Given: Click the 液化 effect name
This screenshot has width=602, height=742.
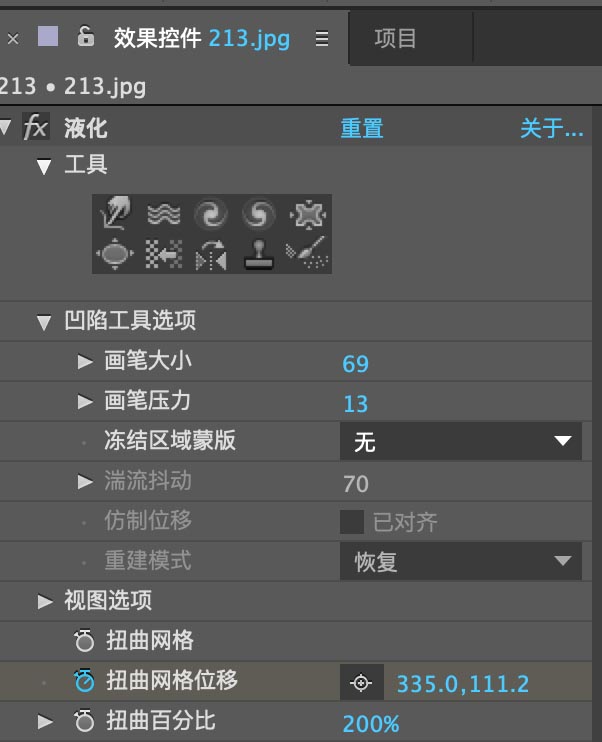Looking at the screenshot, I should [x=86, y=128].
